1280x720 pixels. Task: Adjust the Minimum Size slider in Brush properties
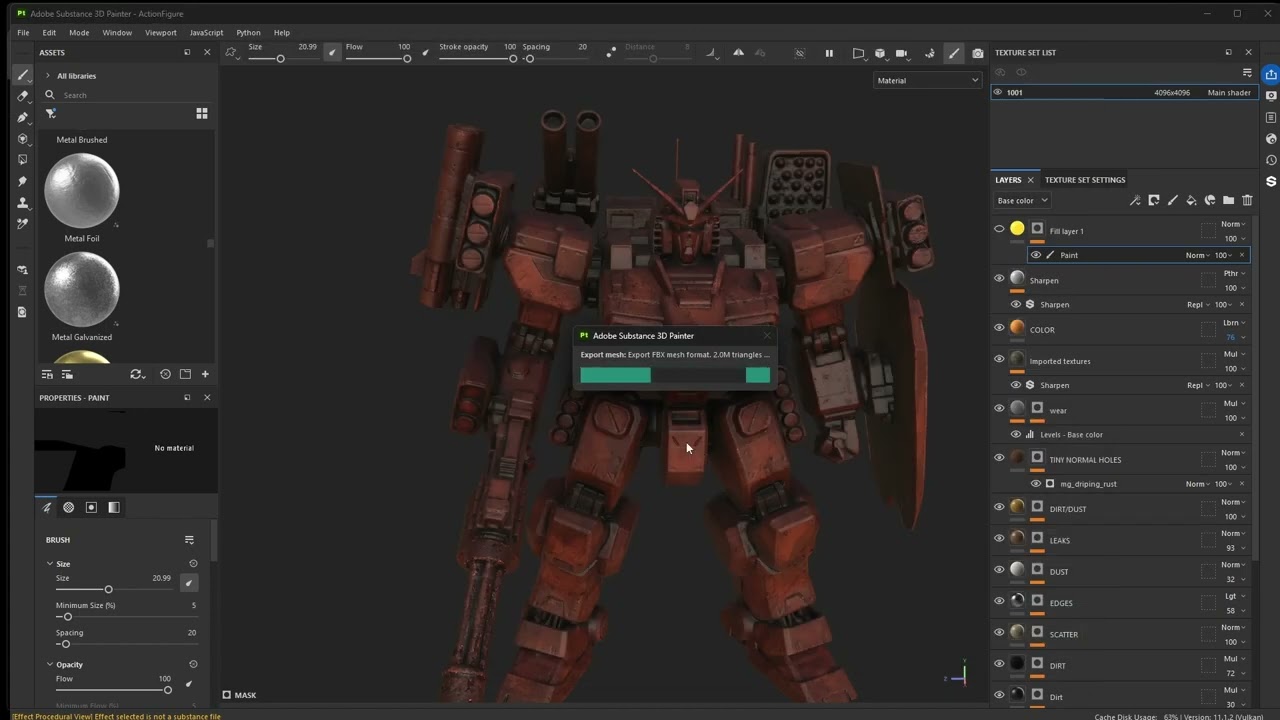[x=126, y=617]
